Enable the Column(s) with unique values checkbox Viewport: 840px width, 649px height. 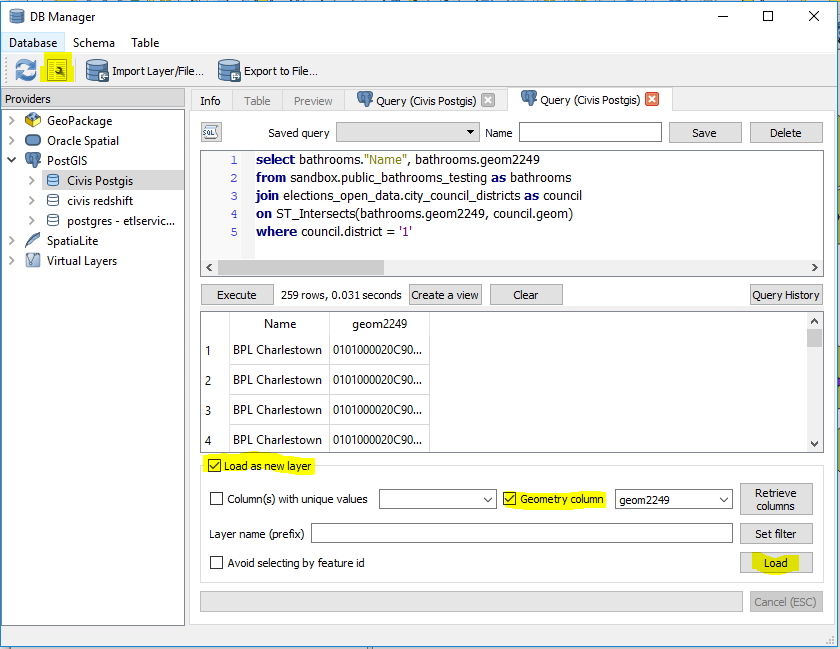216,499
